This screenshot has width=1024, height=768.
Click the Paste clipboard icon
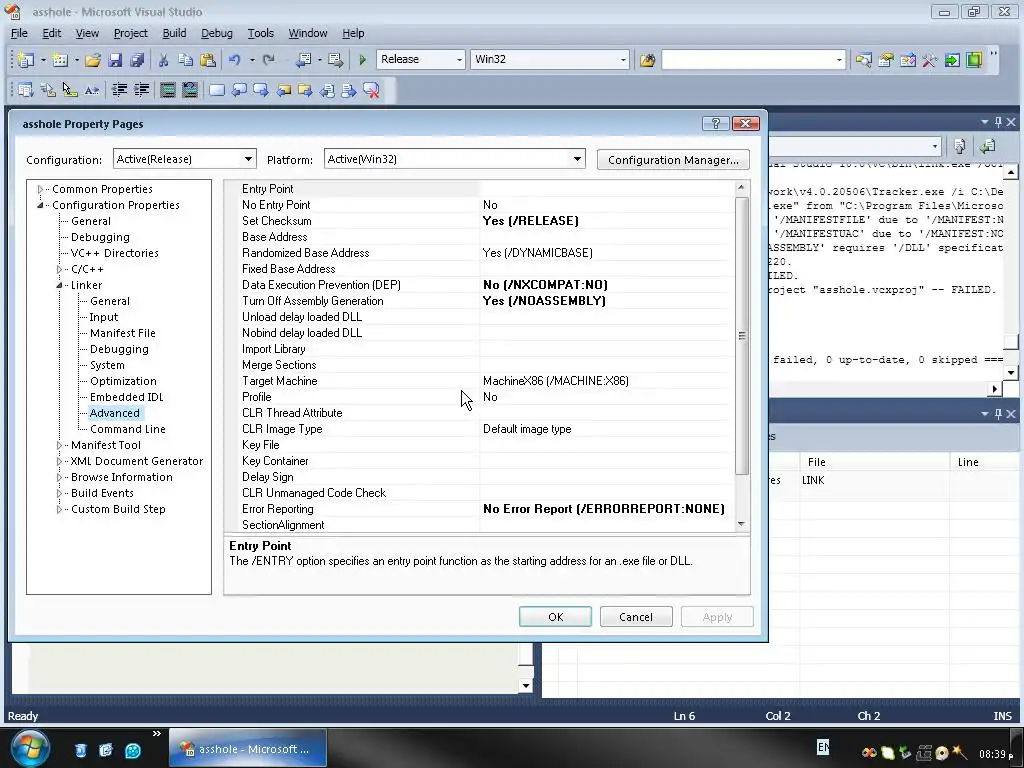point(208,60)
